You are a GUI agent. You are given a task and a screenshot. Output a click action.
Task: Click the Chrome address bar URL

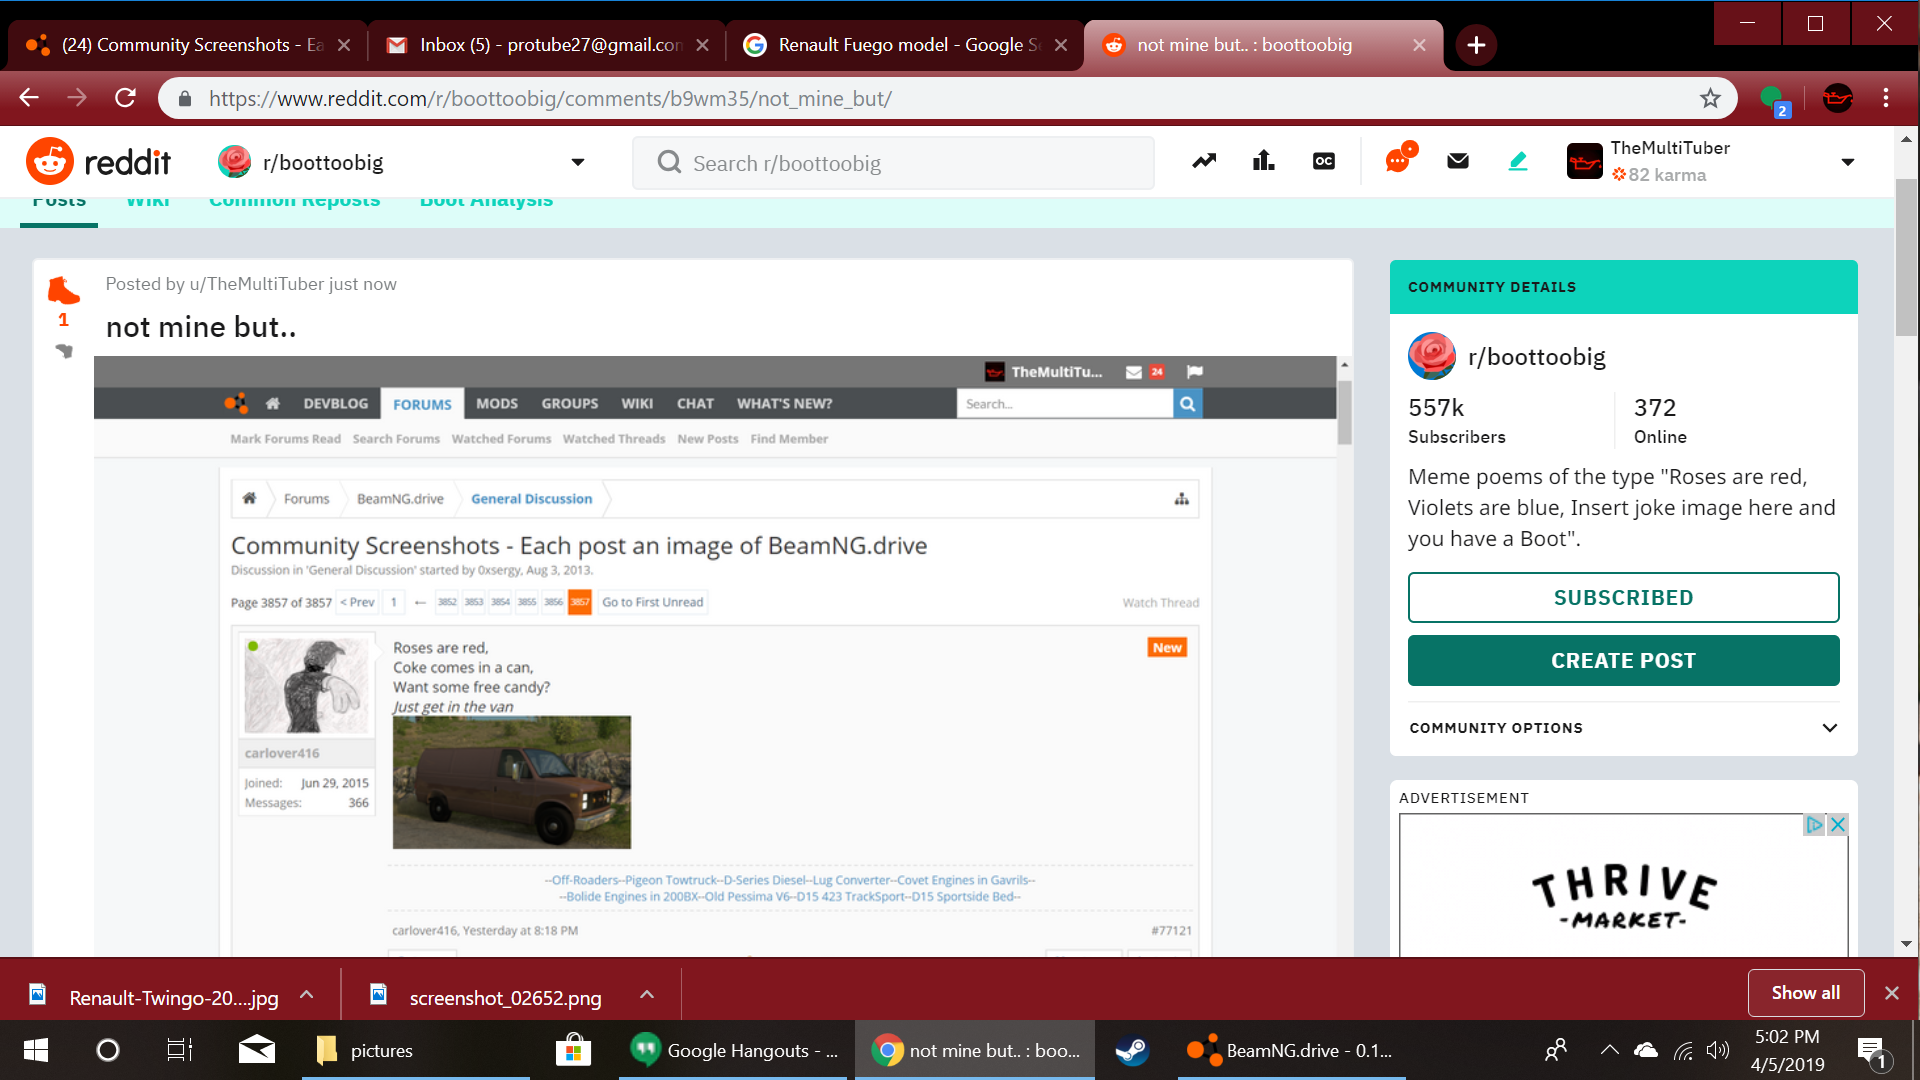click(x=550, y=99)
